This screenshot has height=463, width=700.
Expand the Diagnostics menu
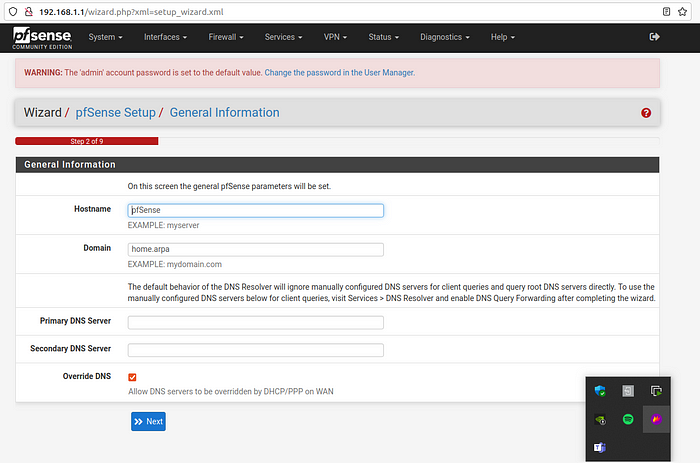(445, 37)
